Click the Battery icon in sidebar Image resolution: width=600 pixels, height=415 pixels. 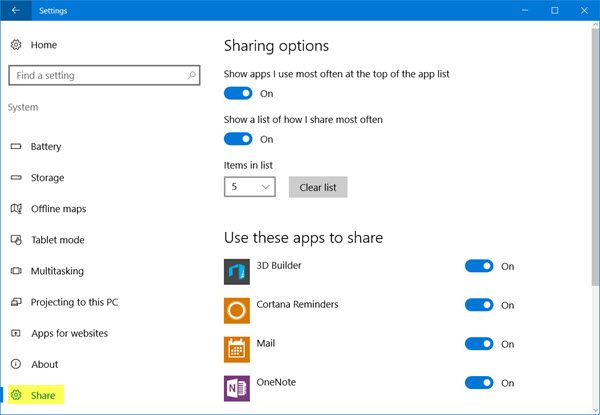(x=16, y=147)
